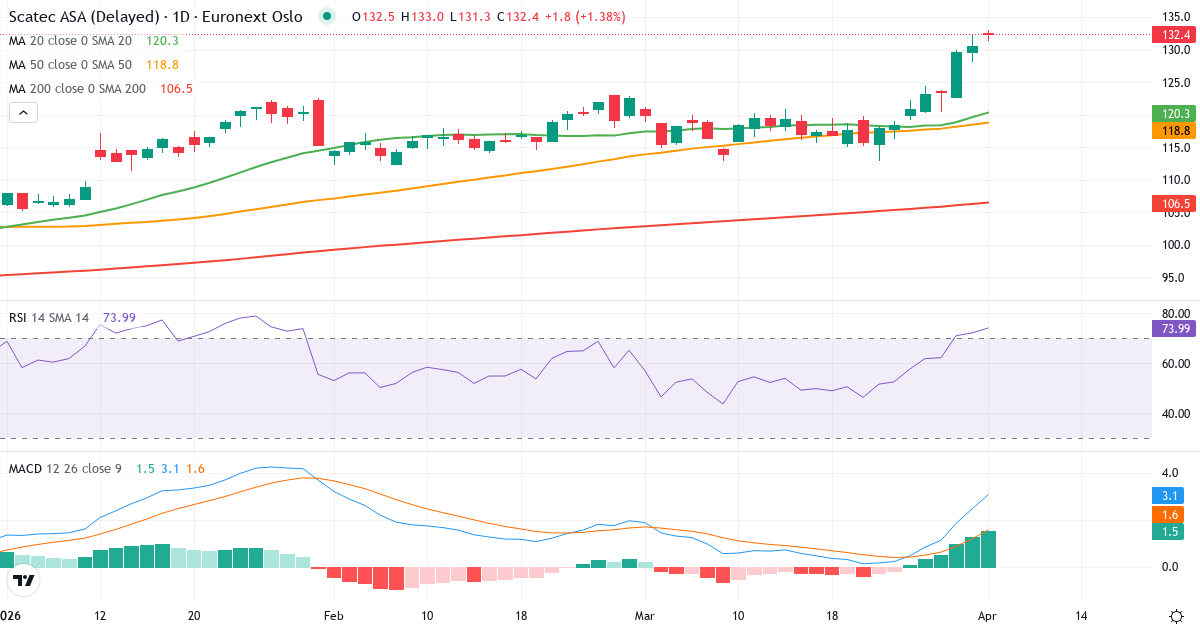Click the orange 118.8 SMA price tag

(1175, 131)
